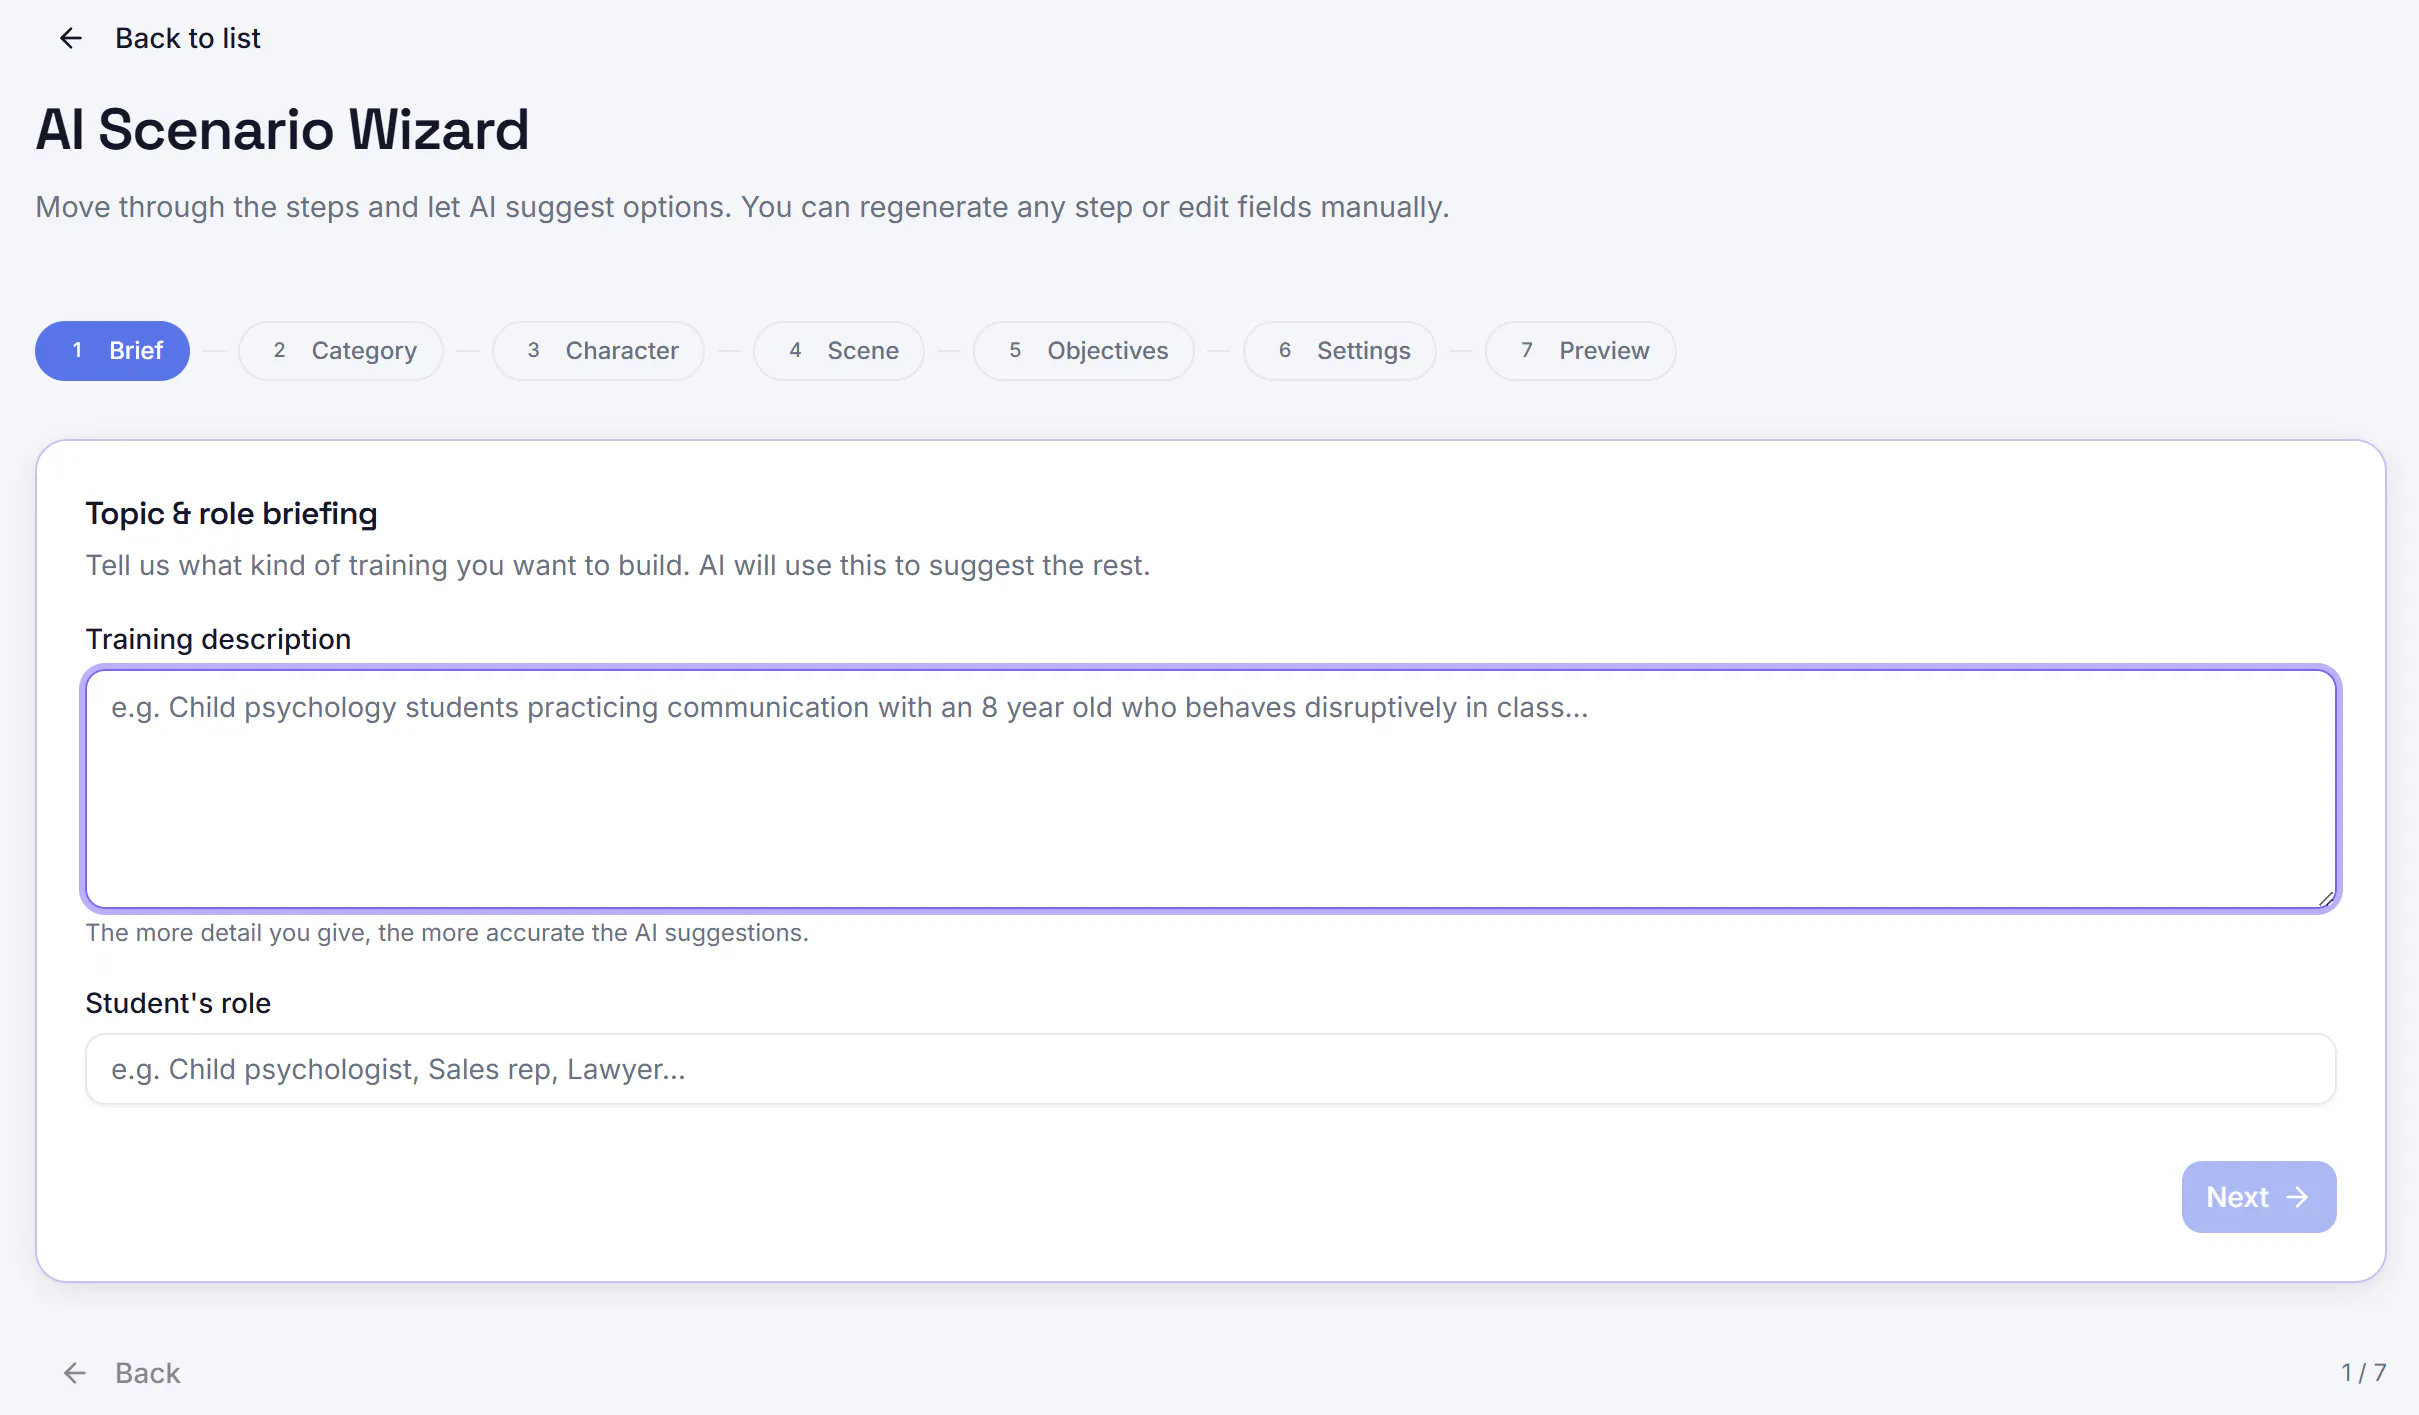
Task: Switch to the Character step
Action: (x=598, y=351)
